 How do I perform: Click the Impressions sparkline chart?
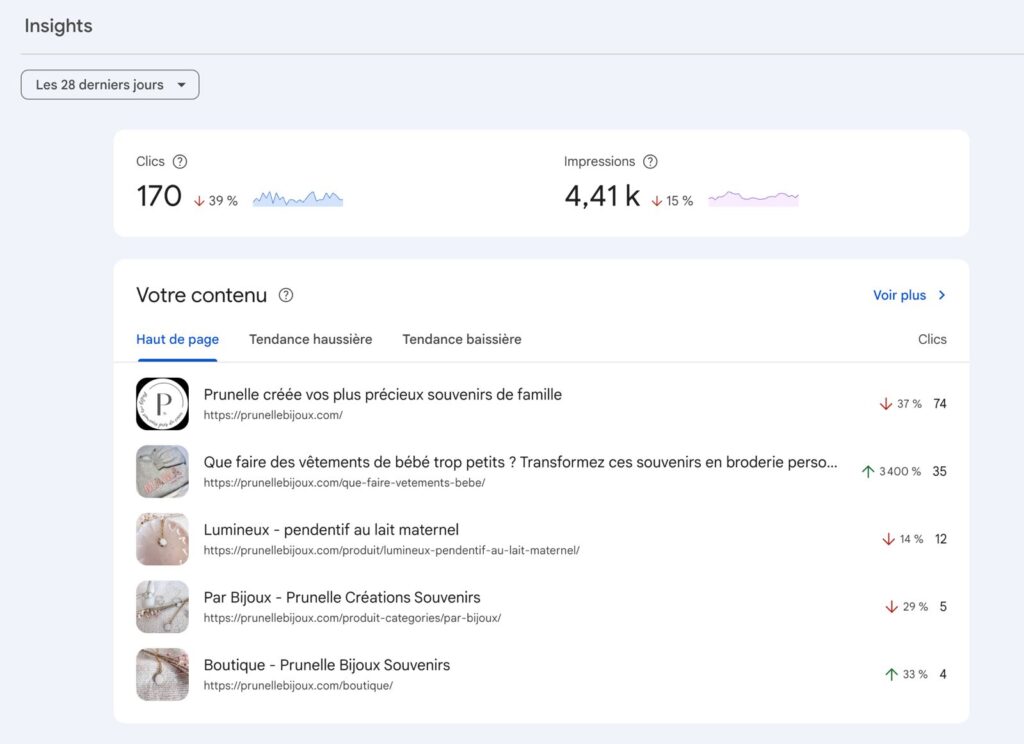pos(753,199)
